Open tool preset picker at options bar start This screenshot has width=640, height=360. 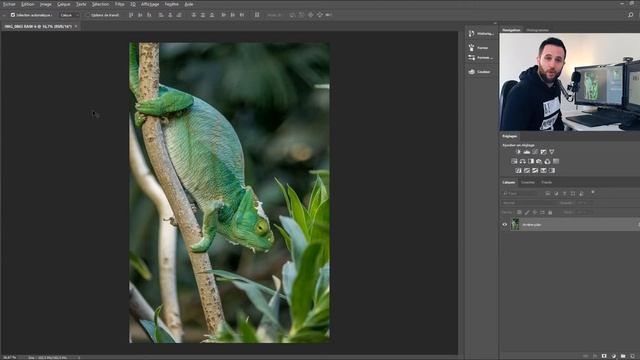(x=4, y=15)
